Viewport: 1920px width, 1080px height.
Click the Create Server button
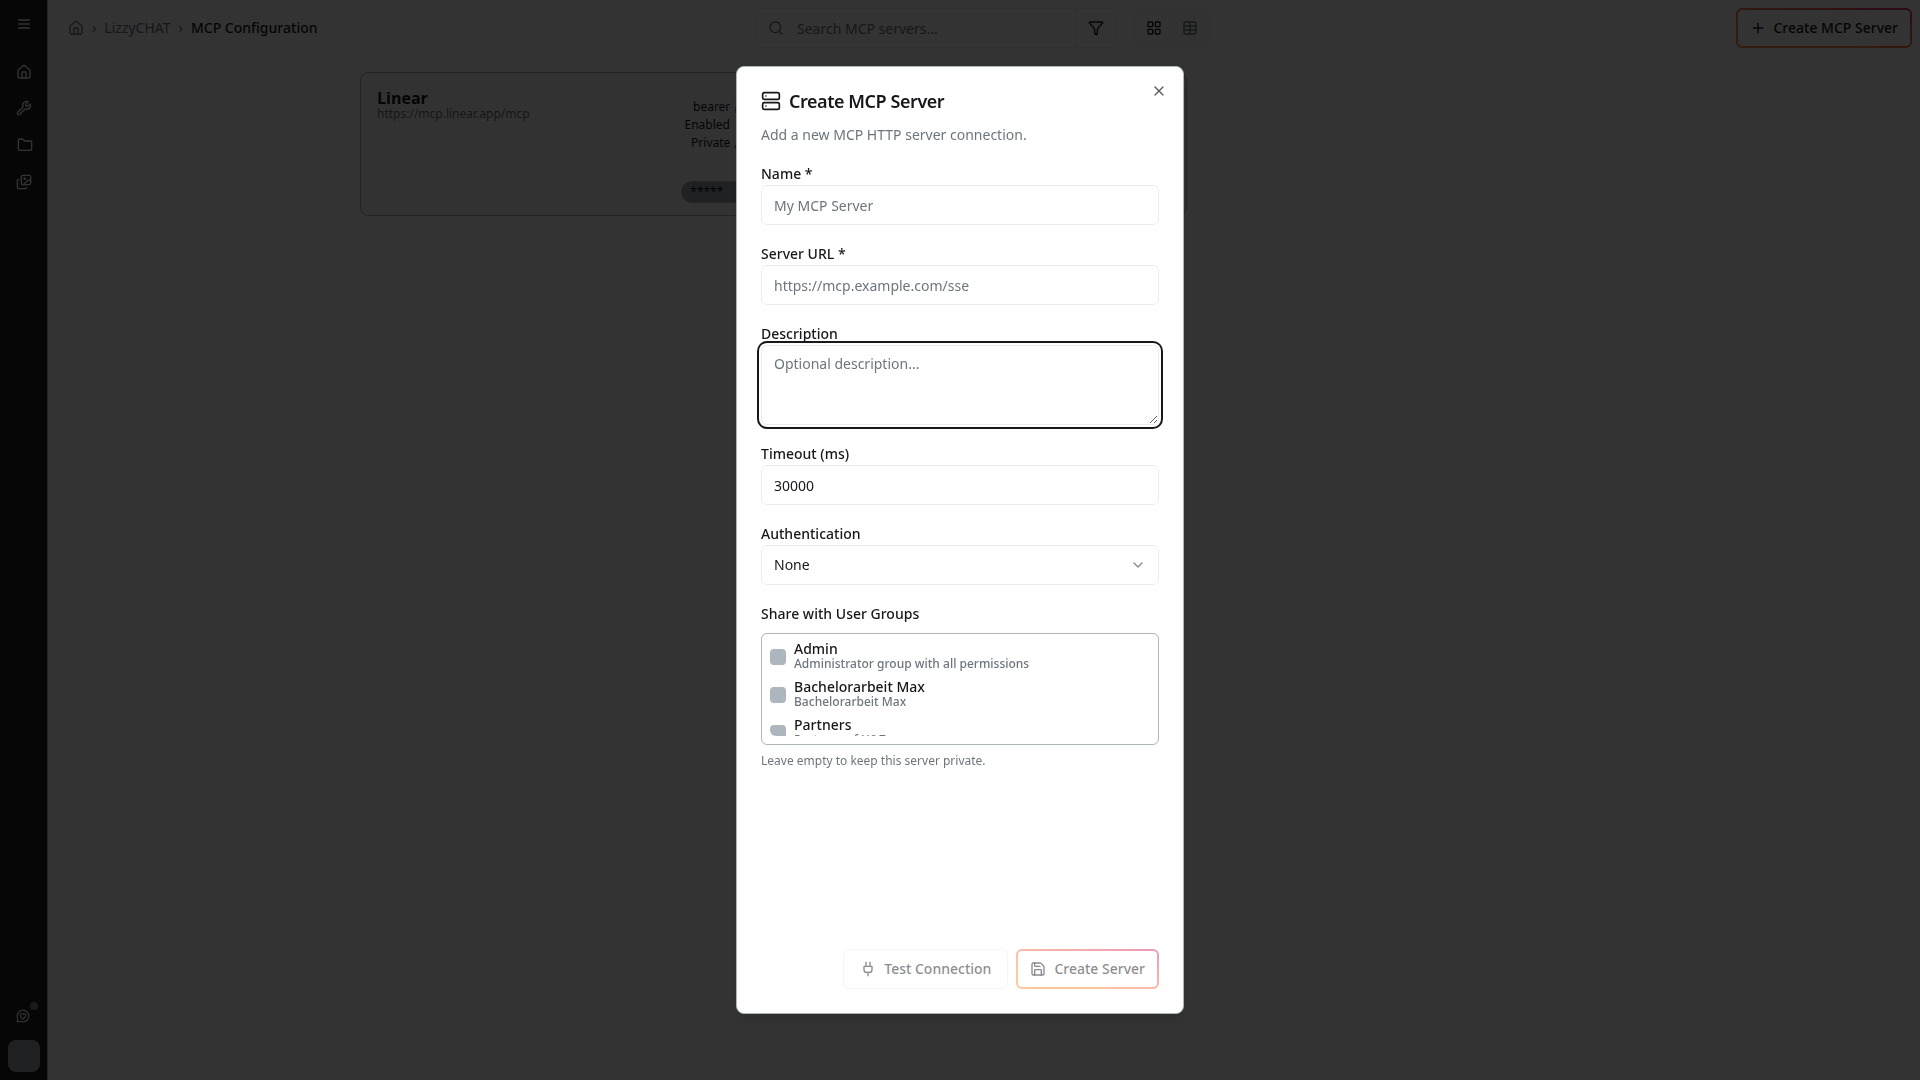[x=1087, y=969]
